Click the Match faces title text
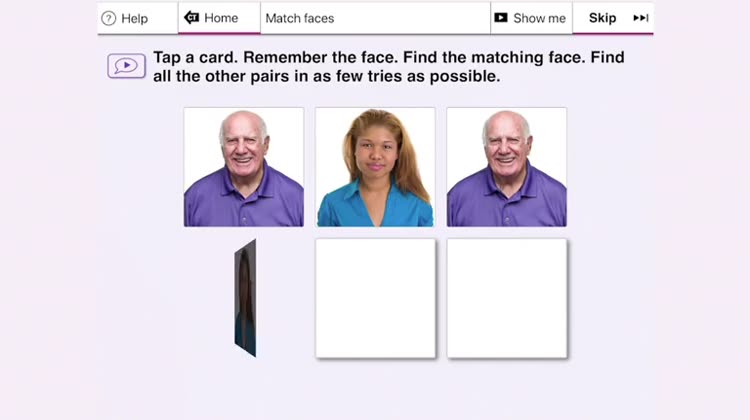750x420 pixels. pos(300,18)
